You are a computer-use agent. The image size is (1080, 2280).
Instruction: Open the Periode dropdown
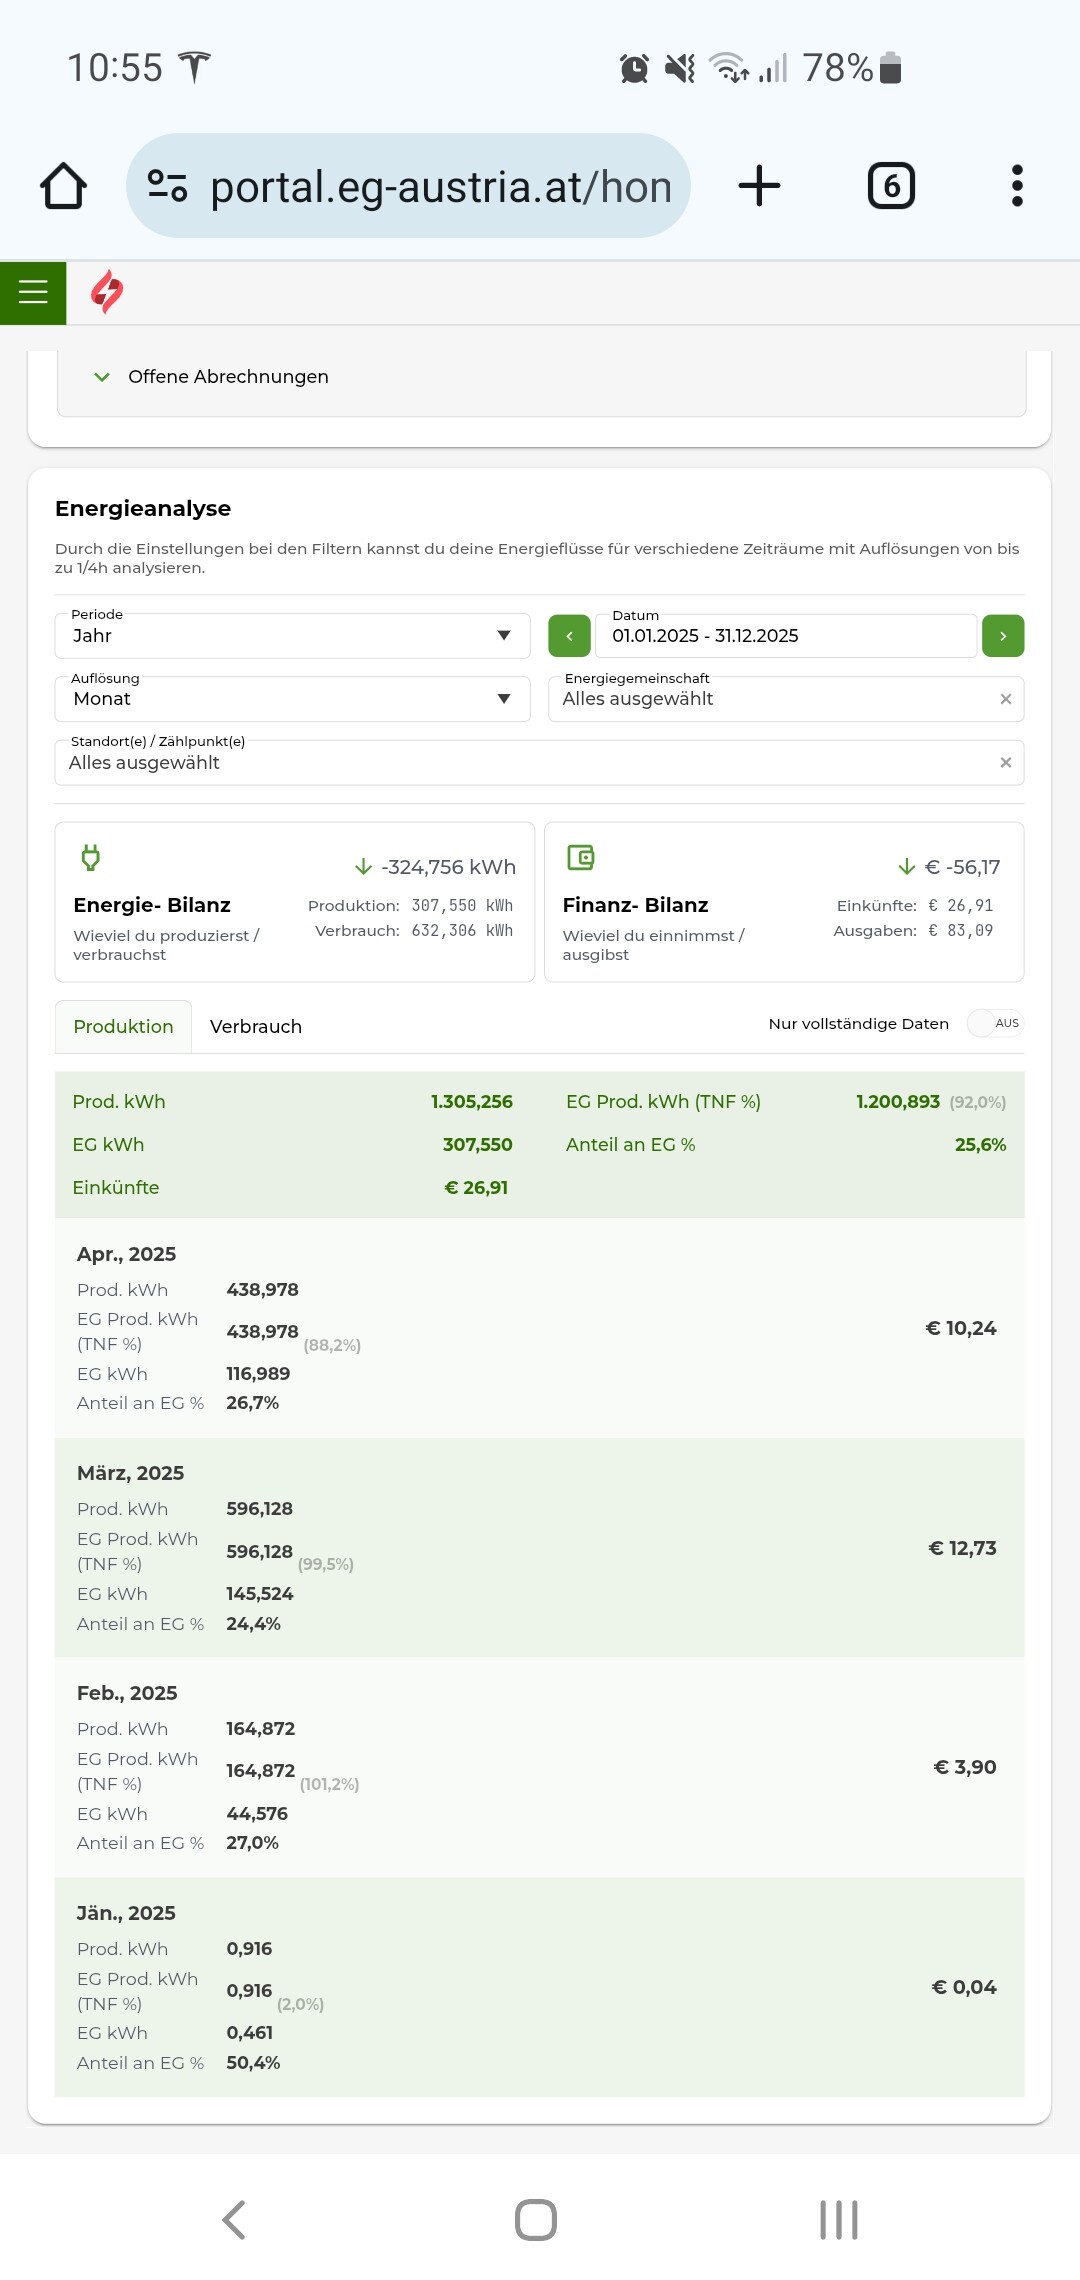[292, 636]
